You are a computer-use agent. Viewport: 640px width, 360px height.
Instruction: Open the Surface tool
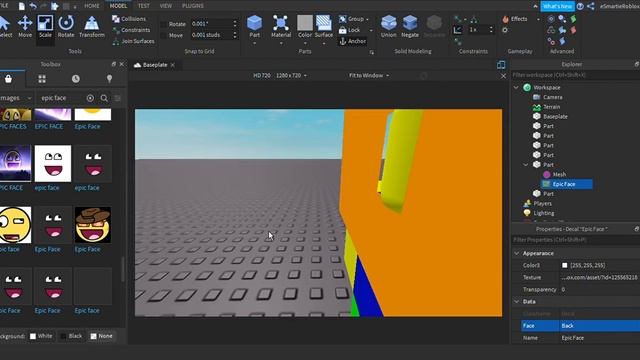[x=324, y=27]
